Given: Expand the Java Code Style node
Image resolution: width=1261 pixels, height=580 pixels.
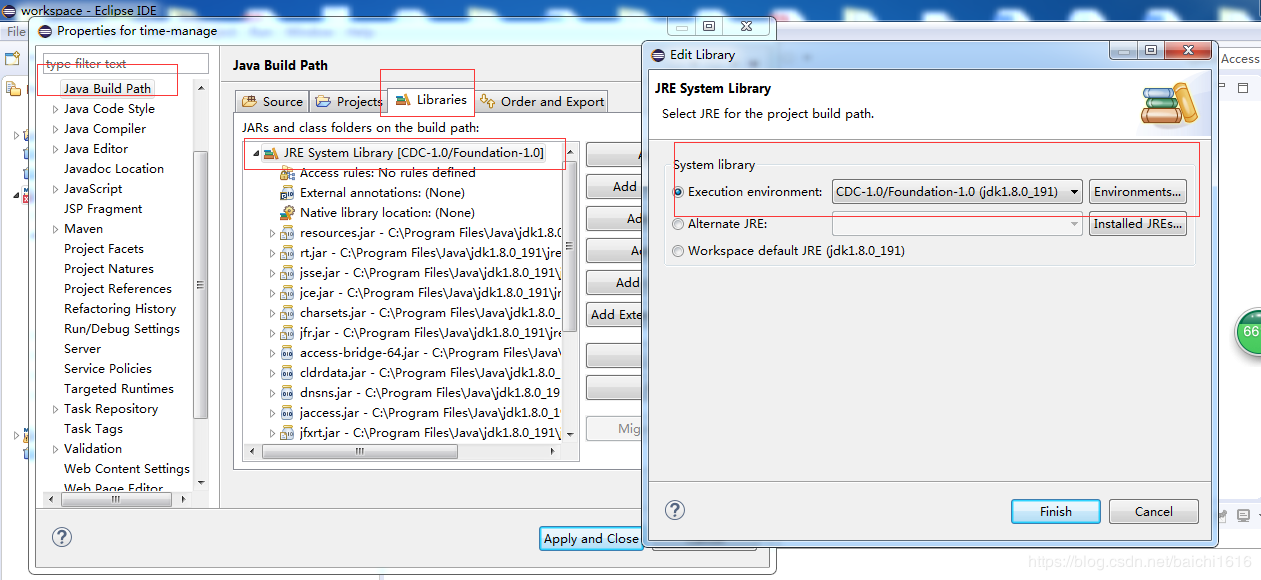Looking at the screenshot, I should tap(56, 109).
